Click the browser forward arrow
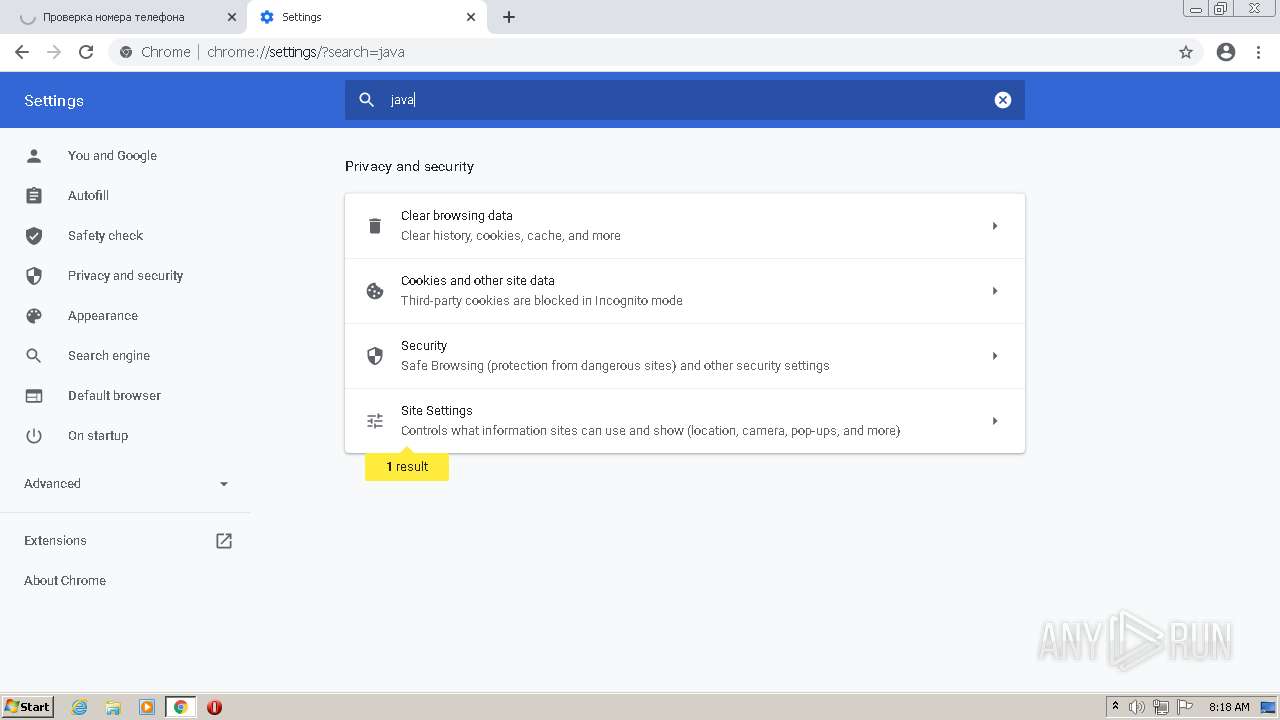The height and width of the screenshot is (720, 1280). (54, 52)
